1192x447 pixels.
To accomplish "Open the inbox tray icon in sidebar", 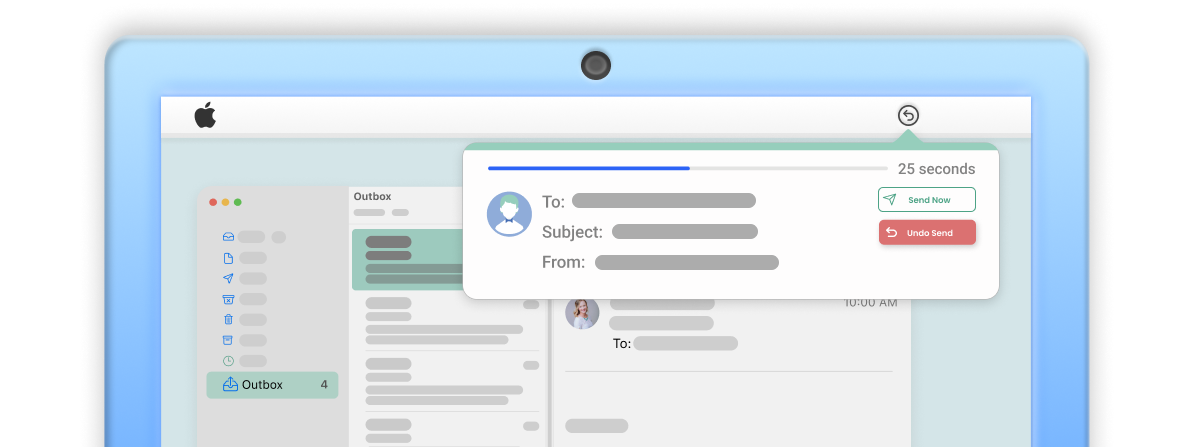I will pos(228,237).
